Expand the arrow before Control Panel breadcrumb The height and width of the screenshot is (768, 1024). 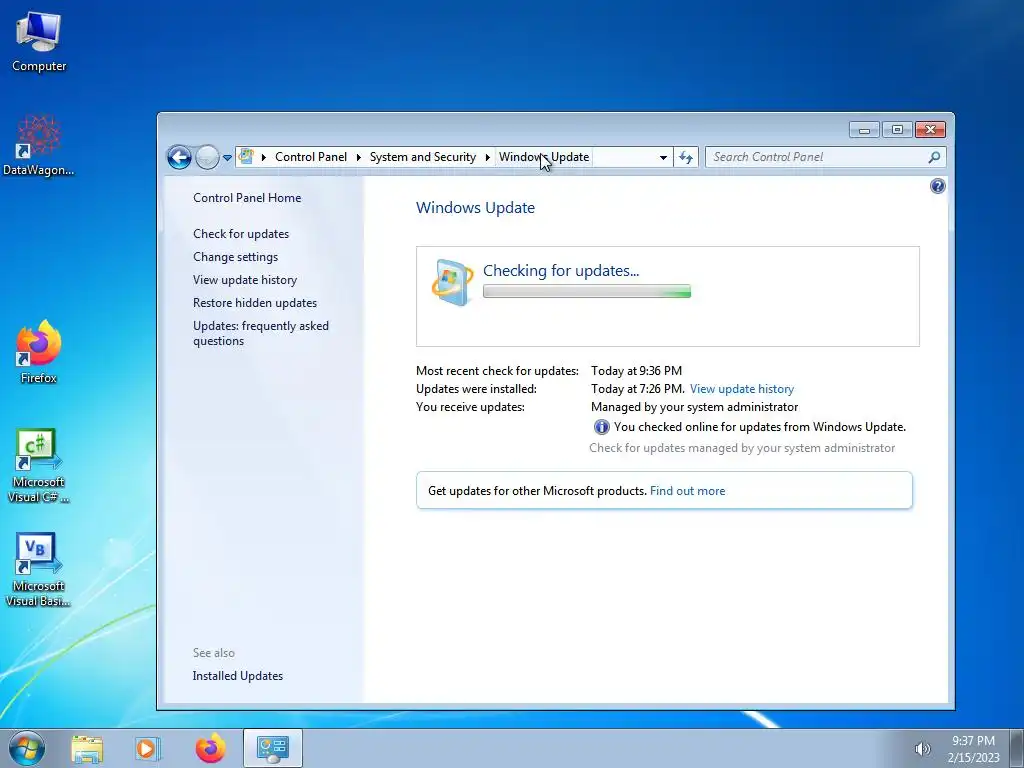click(264, 157)
